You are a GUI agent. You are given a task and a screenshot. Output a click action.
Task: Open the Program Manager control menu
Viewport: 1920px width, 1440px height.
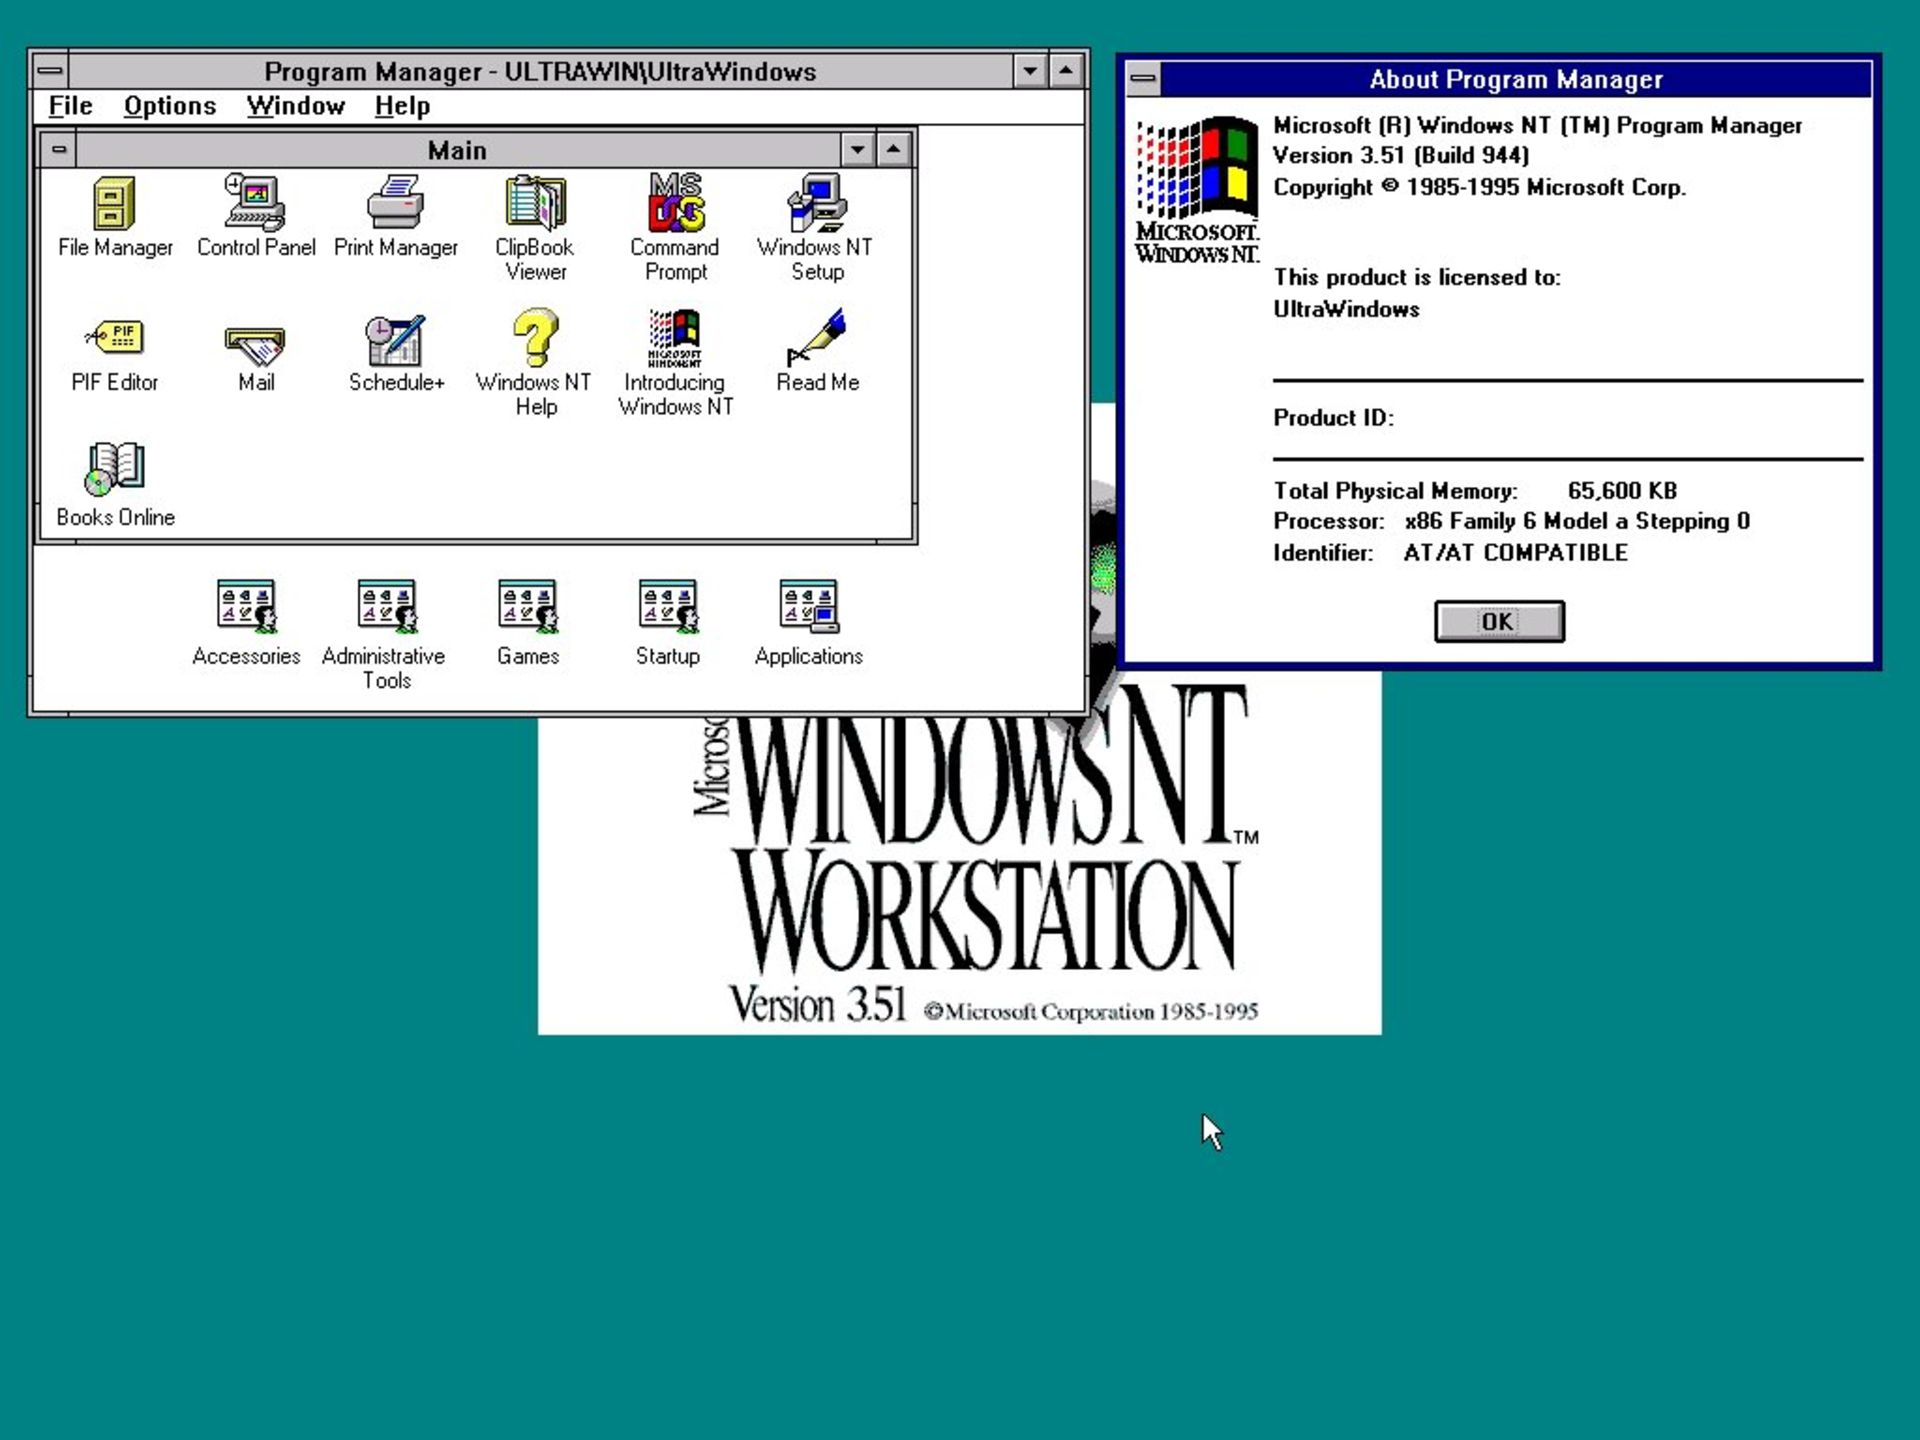pos(50,71)
